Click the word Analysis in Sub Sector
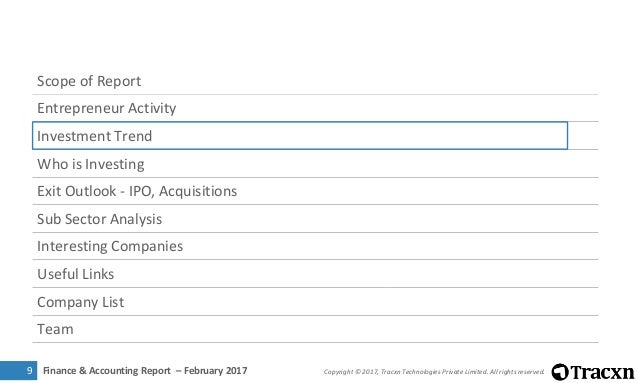The width and height of the screenshot is (638, 383). coord(136,219)
